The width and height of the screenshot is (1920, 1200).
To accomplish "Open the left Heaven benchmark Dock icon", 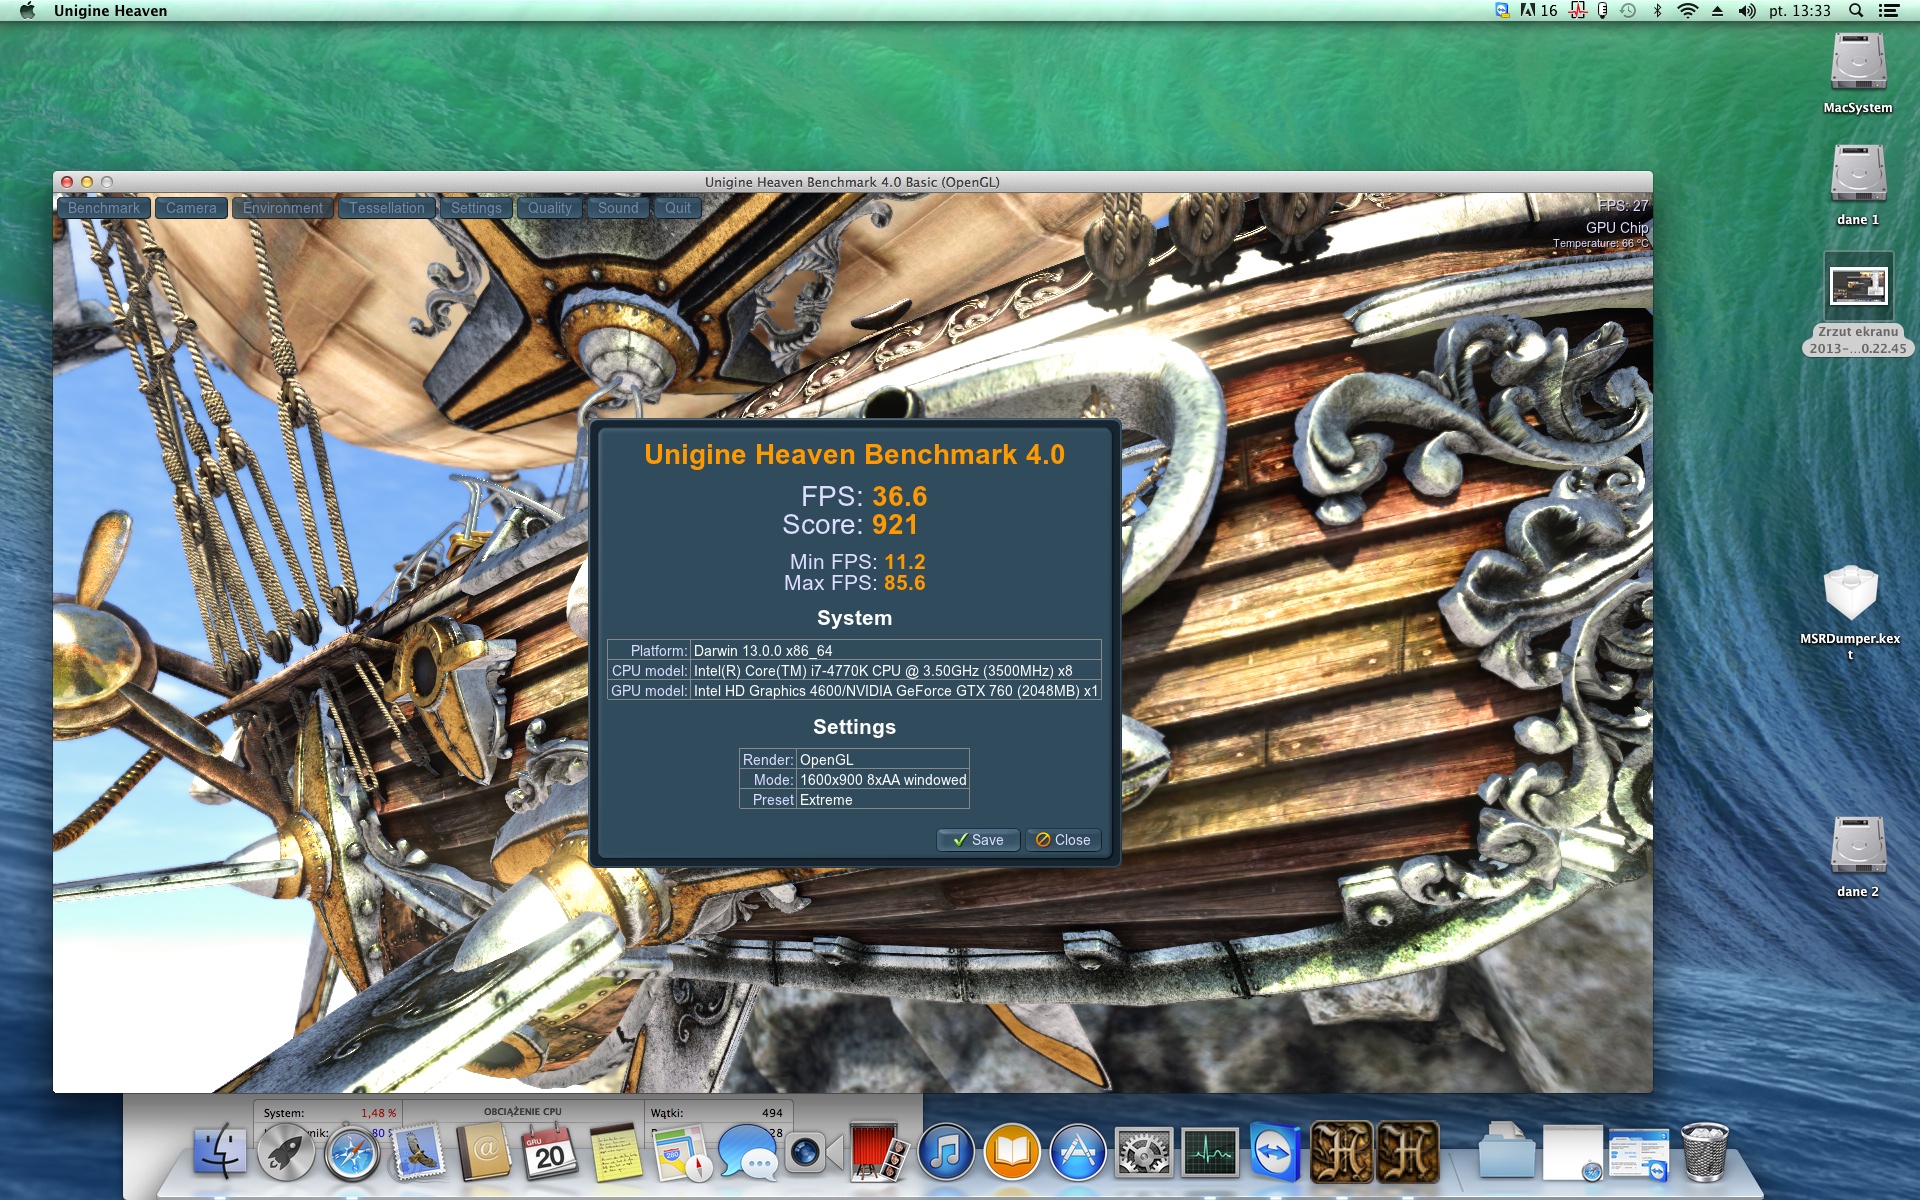I will pos(1342,1152).
